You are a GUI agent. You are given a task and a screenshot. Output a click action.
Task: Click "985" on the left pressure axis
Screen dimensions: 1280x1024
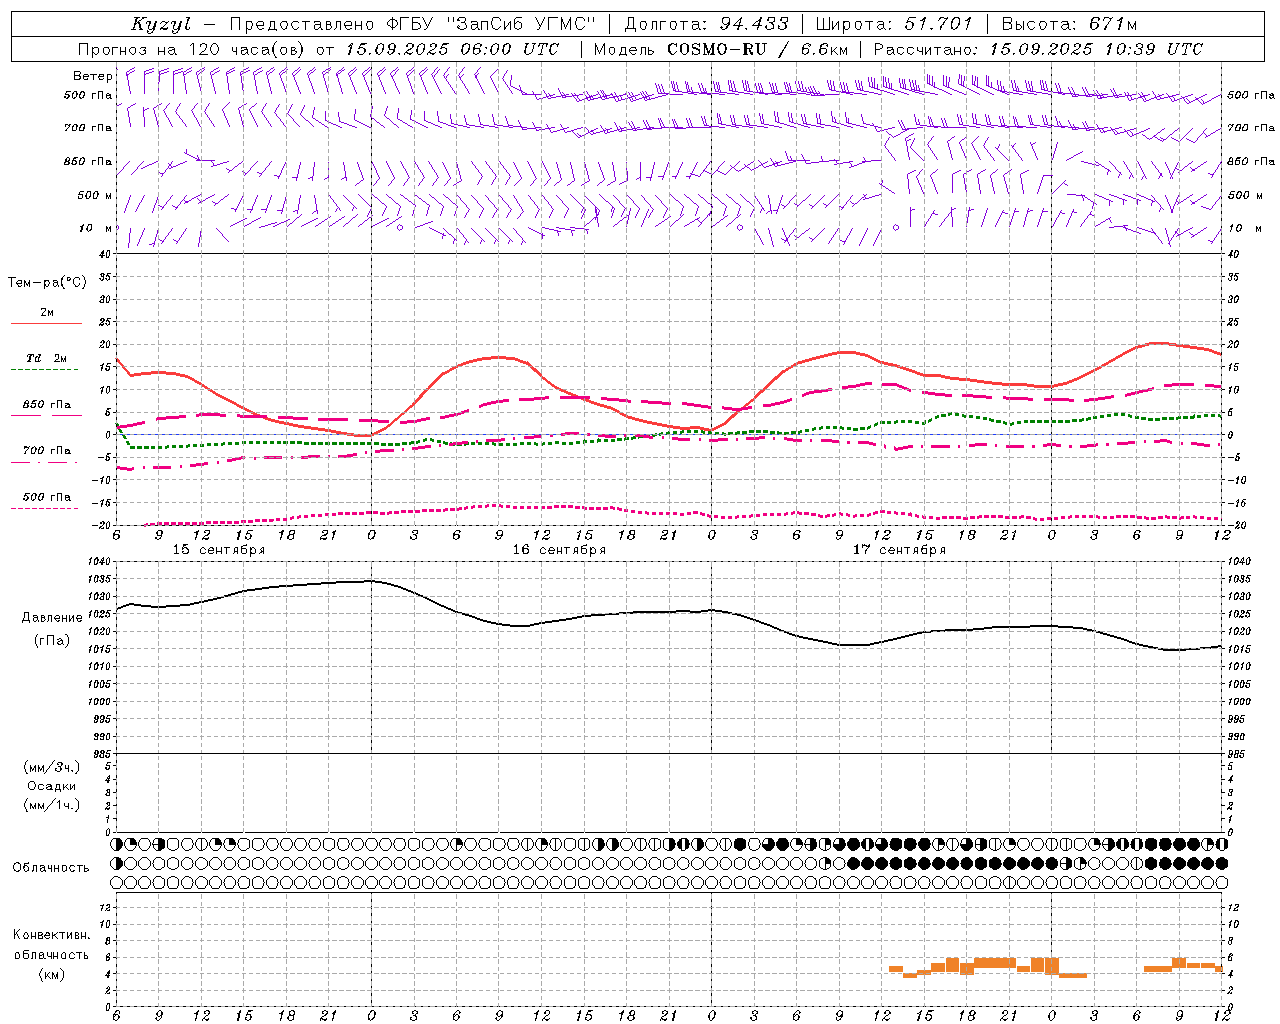[104, 754]
